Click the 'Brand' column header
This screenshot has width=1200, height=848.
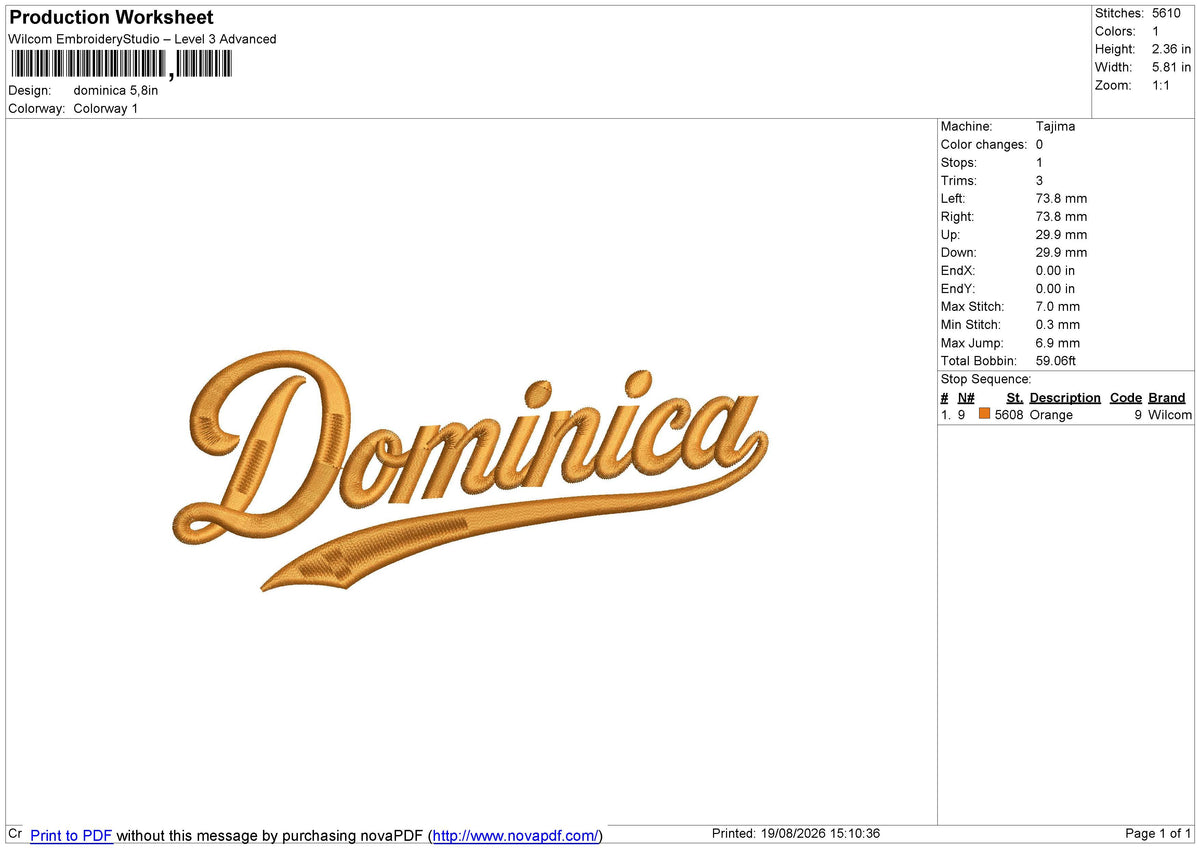point(1167,397)
